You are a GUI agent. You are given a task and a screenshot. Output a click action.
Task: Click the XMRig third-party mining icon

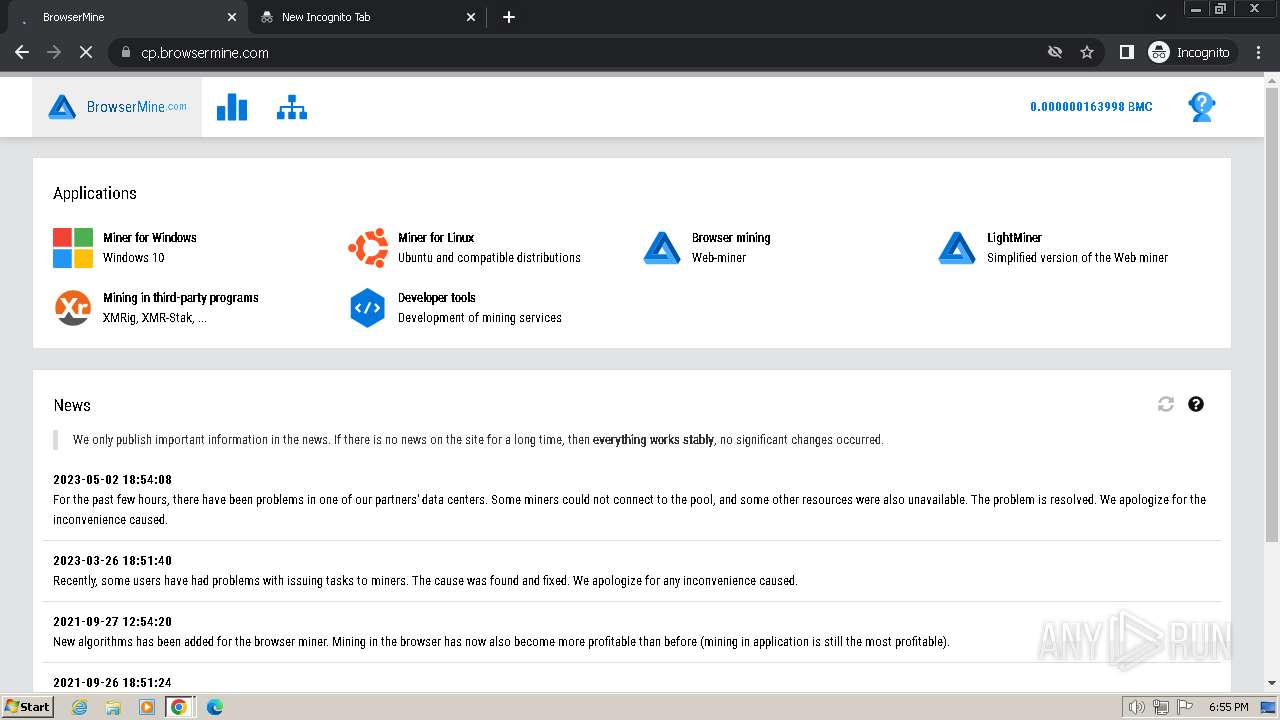click(73, 308)
